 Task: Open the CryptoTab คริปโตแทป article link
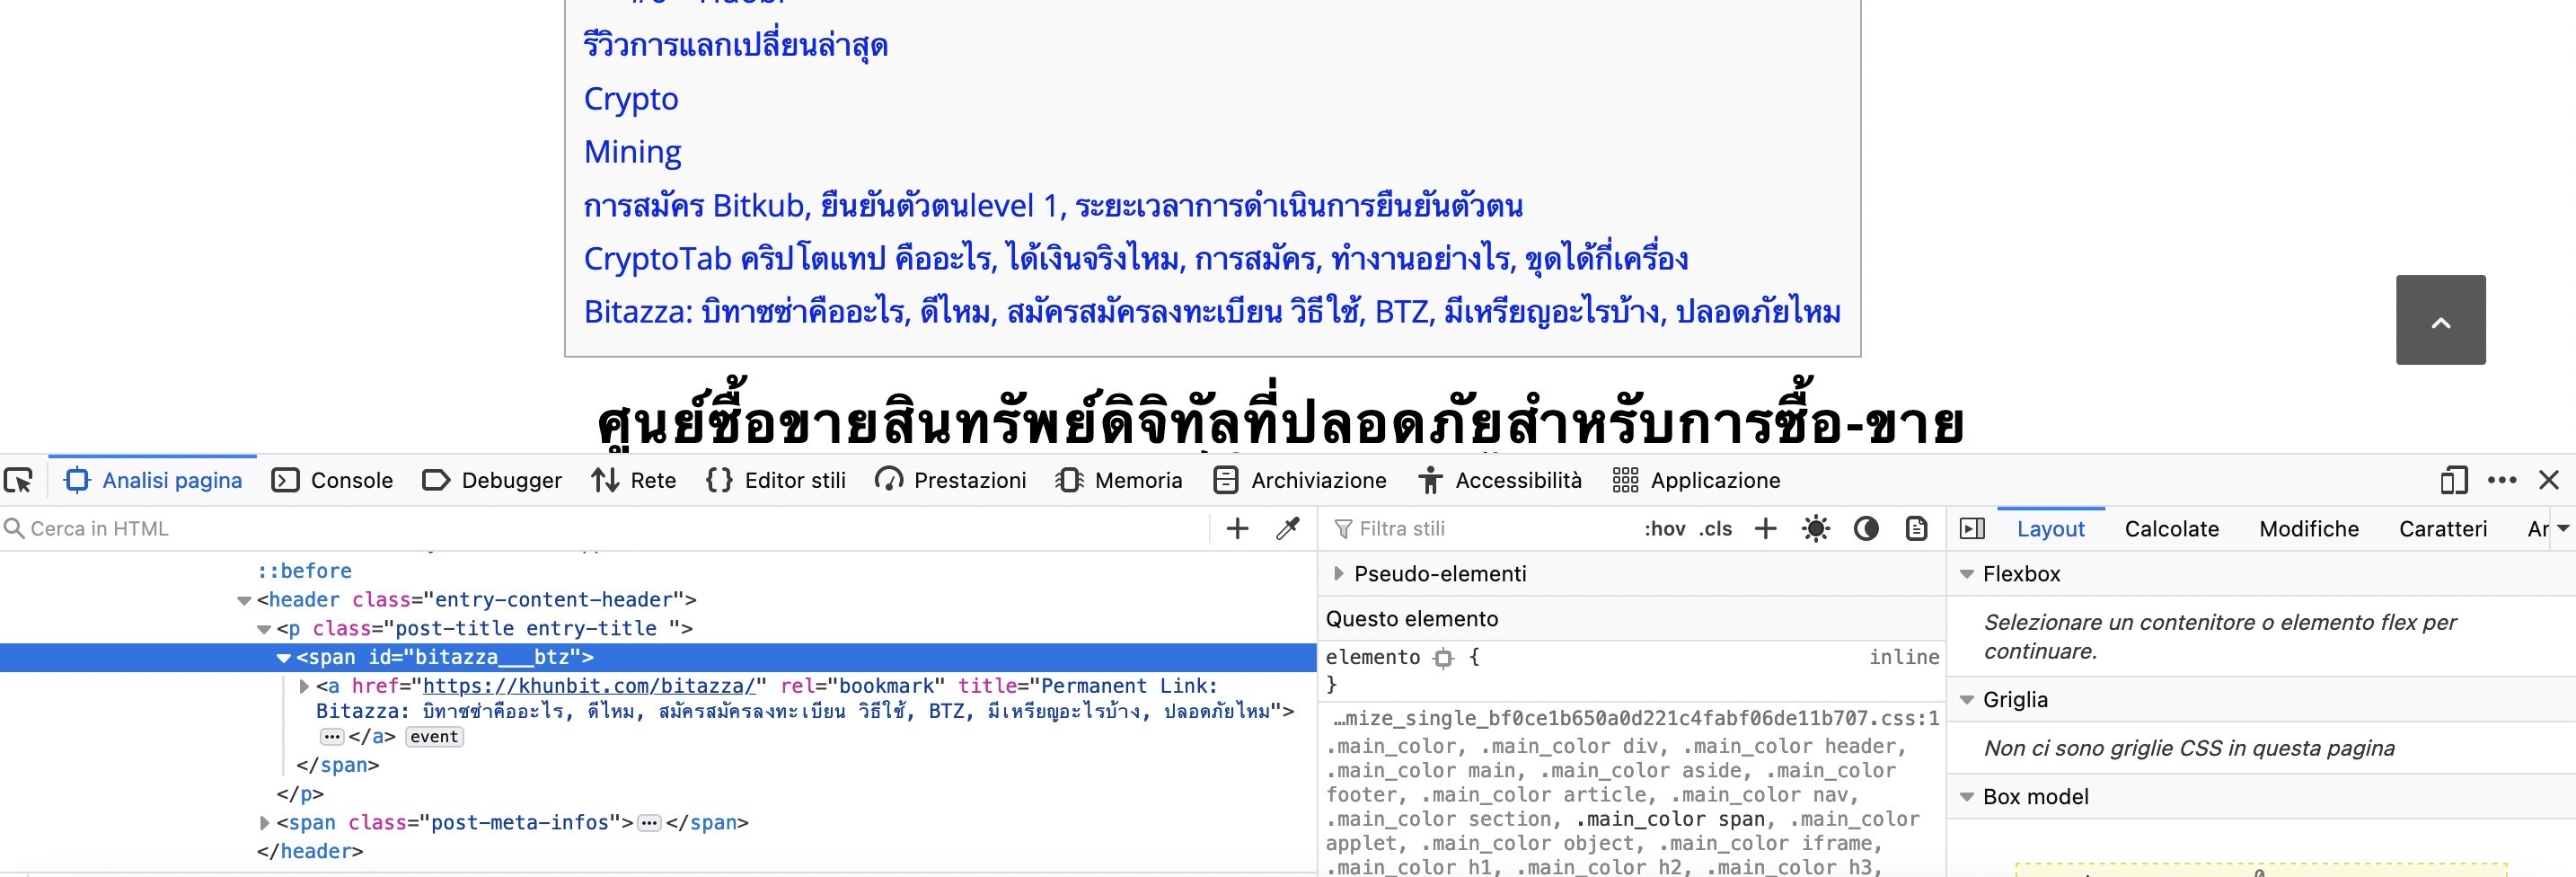click(x=1136, y=258)
